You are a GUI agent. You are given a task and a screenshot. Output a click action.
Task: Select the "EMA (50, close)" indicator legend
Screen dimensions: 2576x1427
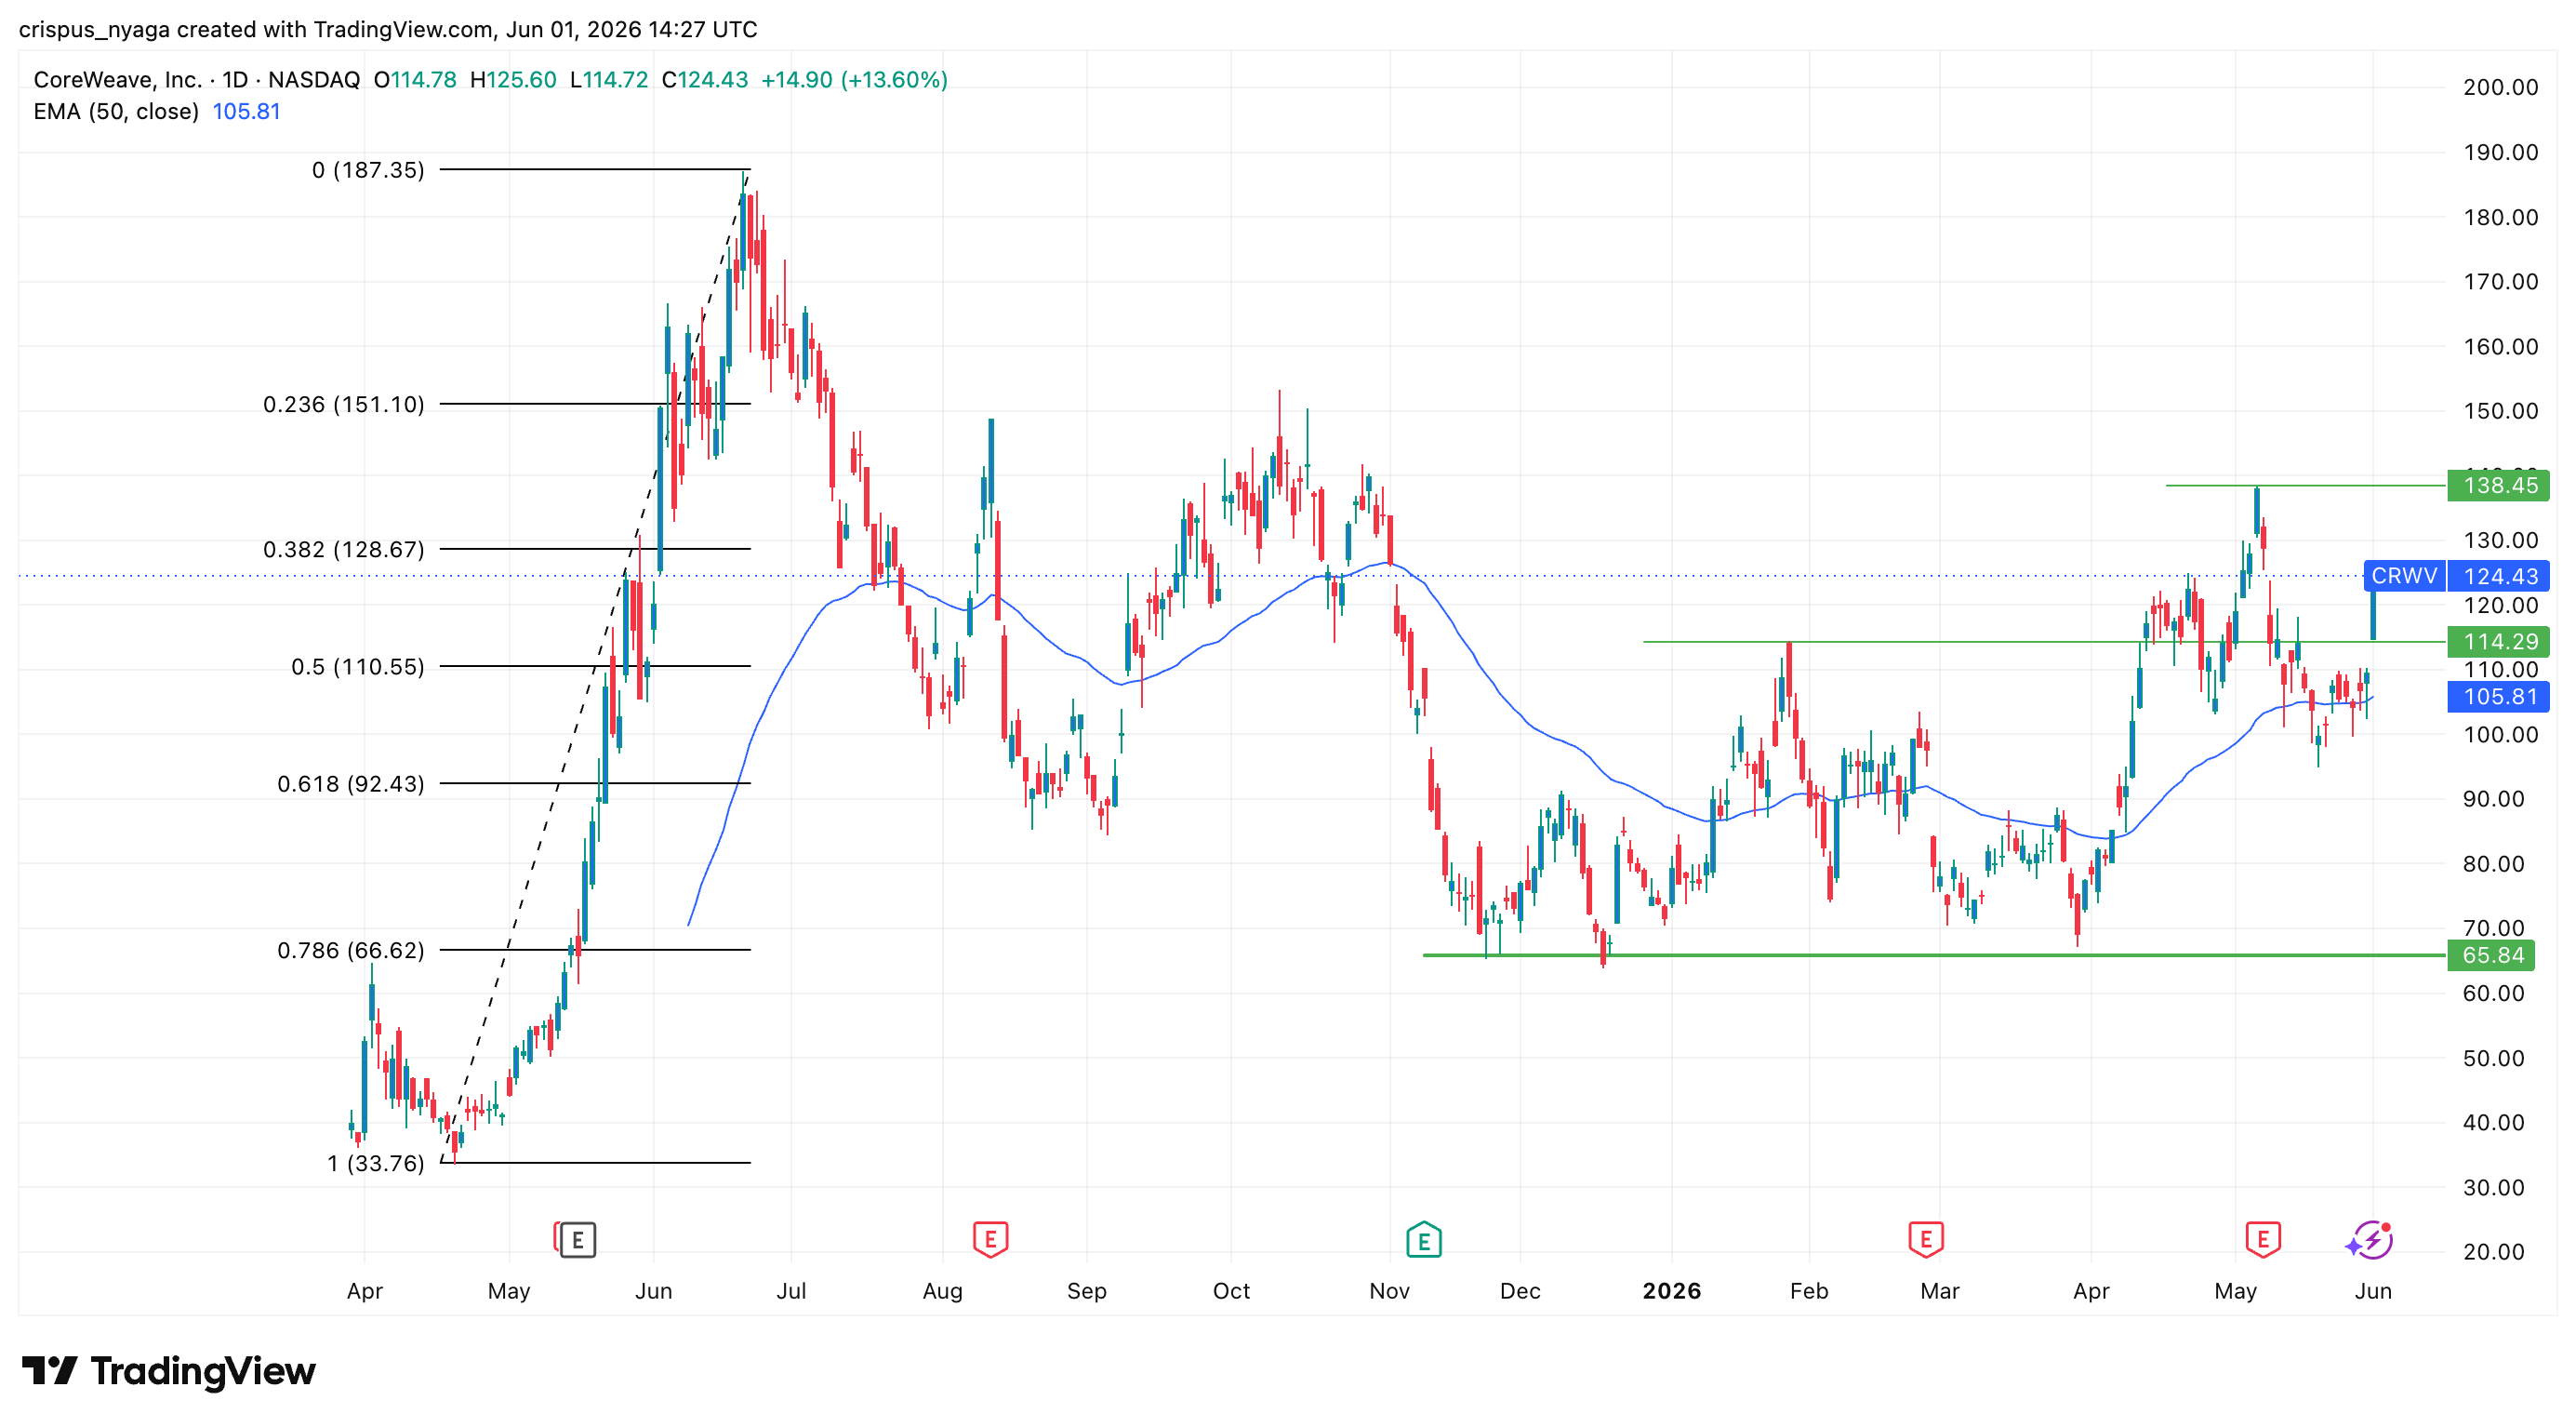pos(116,112)
